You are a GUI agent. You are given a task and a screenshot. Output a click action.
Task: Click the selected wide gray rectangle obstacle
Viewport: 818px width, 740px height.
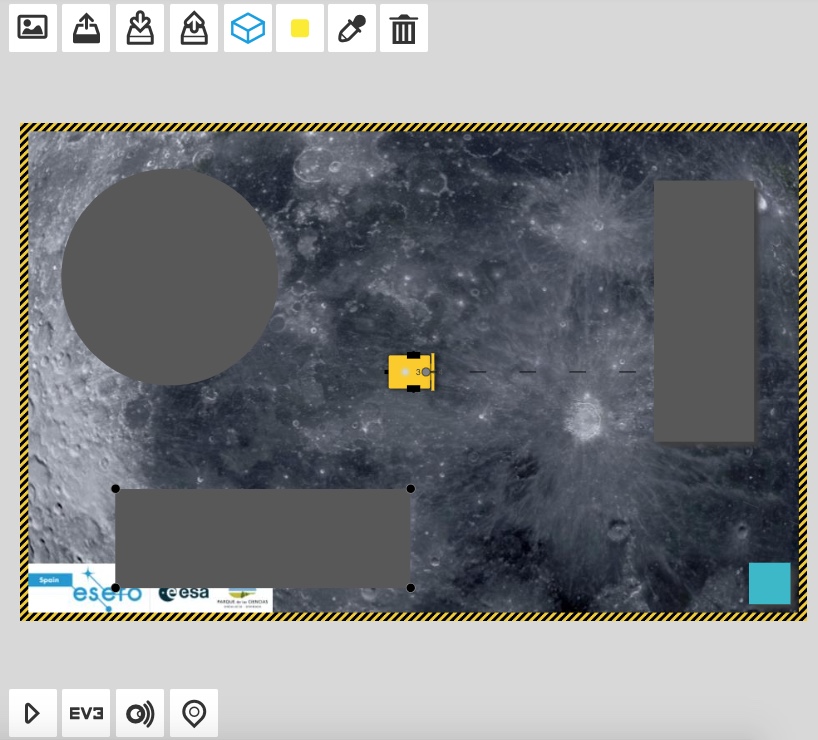[263, 538]
